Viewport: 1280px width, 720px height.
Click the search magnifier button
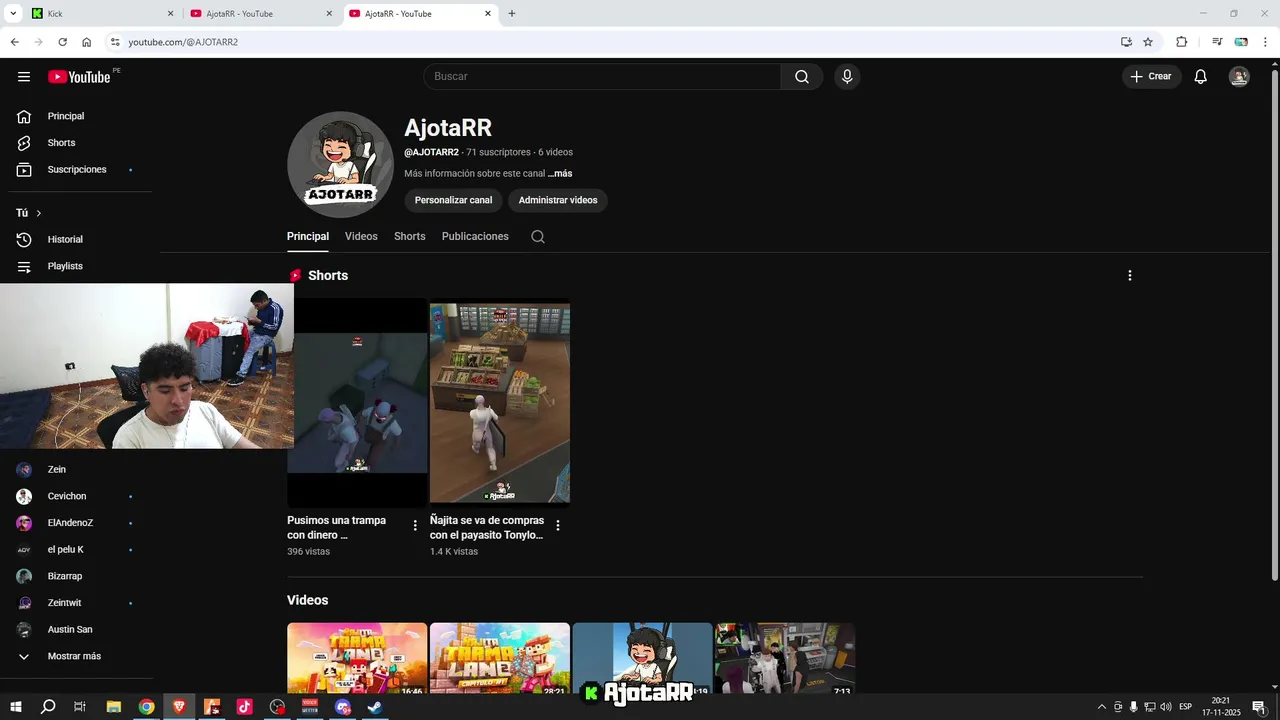[x=802, y=77]
